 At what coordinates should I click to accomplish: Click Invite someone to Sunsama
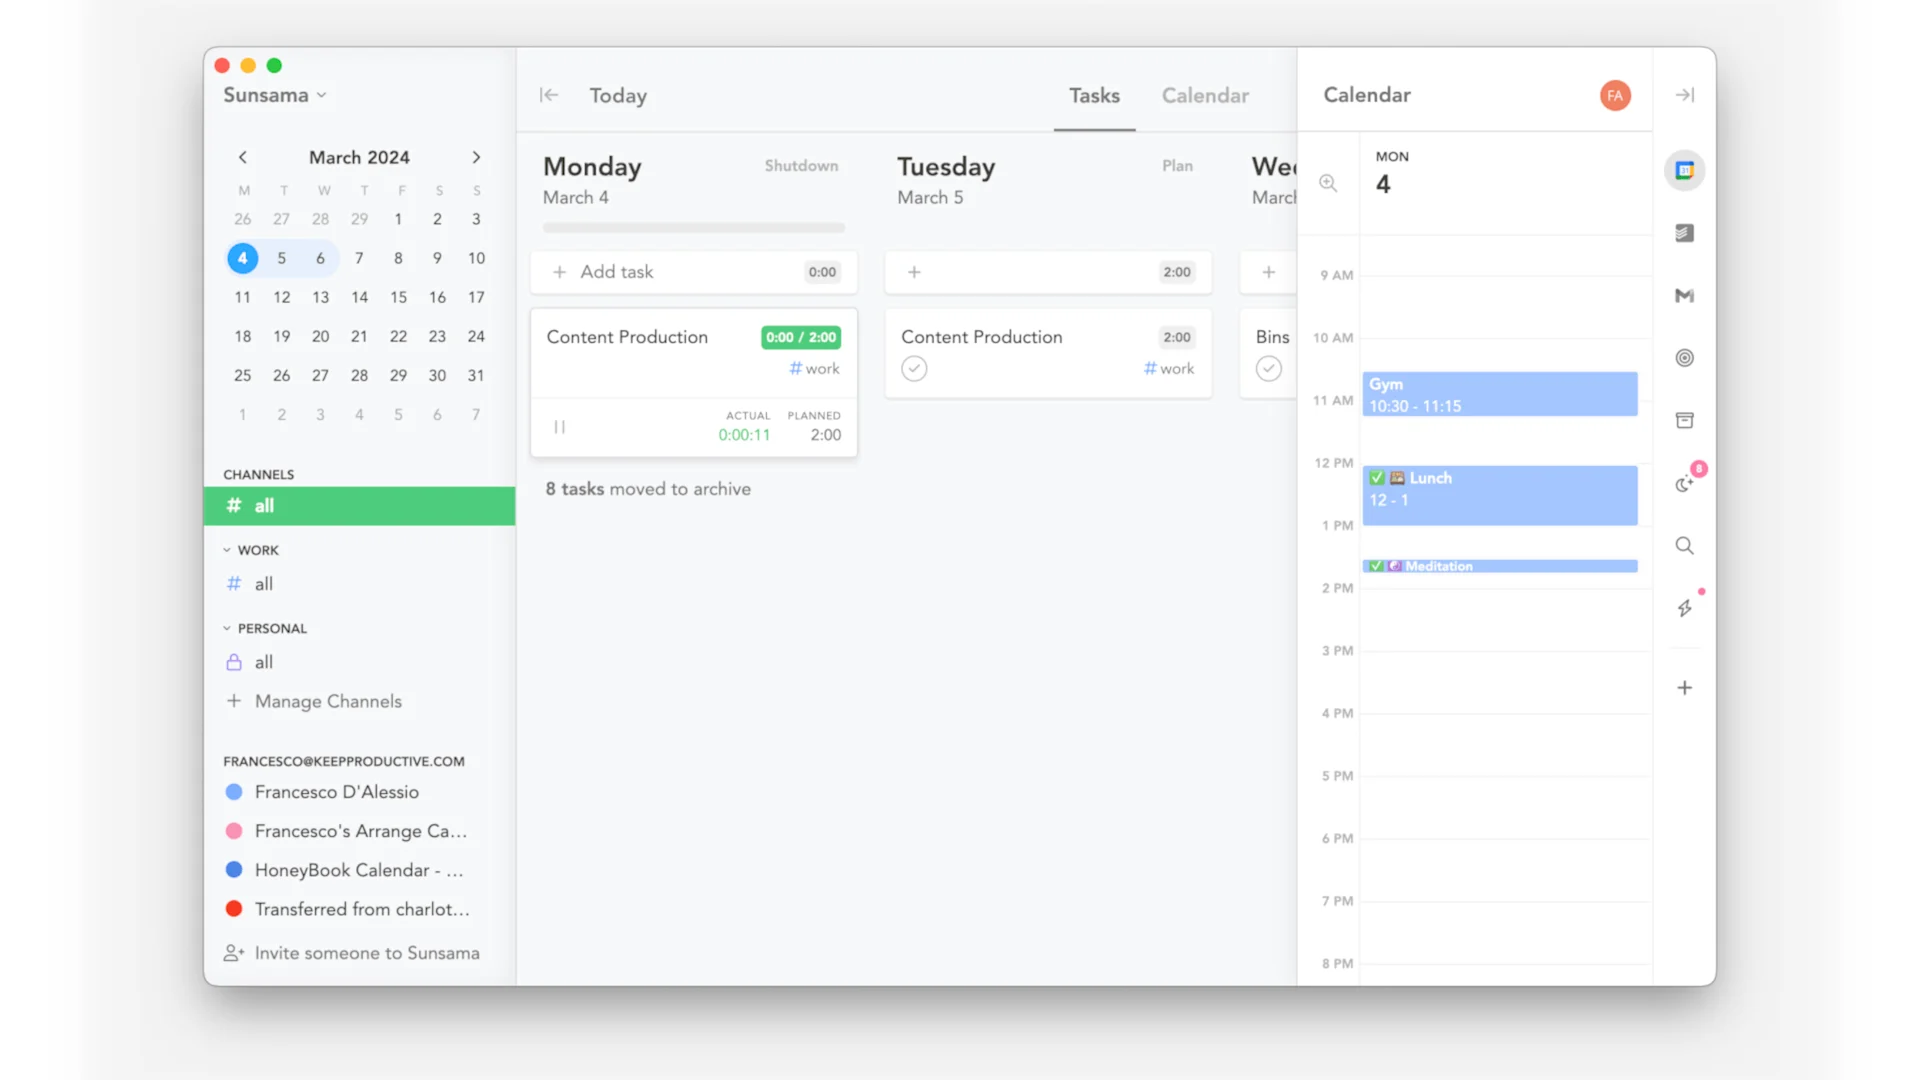point(367,952)
